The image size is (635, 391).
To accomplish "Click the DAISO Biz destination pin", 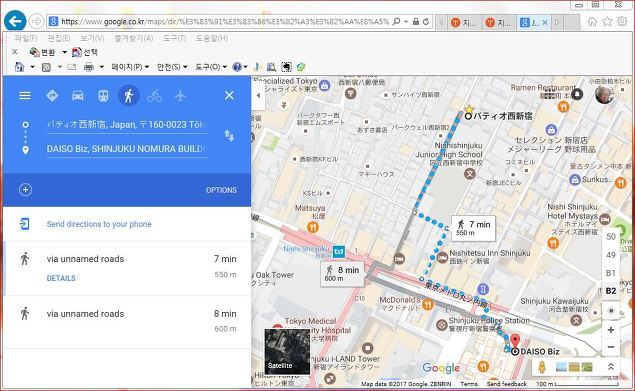I will 515,342.
